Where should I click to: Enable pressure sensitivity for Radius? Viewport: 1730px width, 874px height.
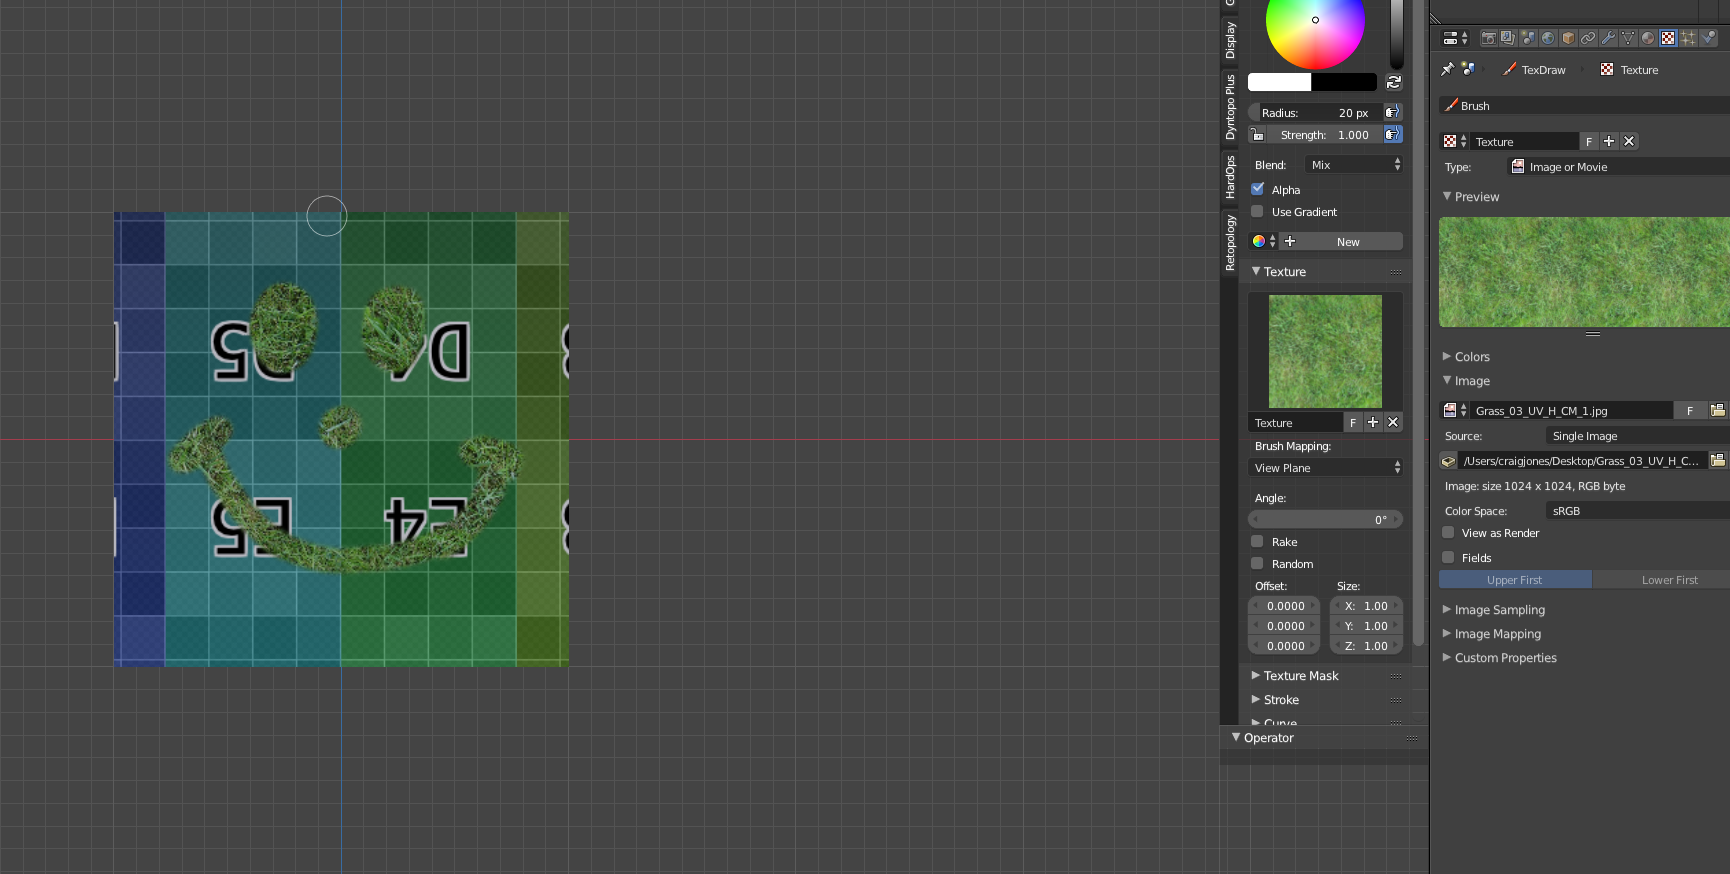point(1392,112)
